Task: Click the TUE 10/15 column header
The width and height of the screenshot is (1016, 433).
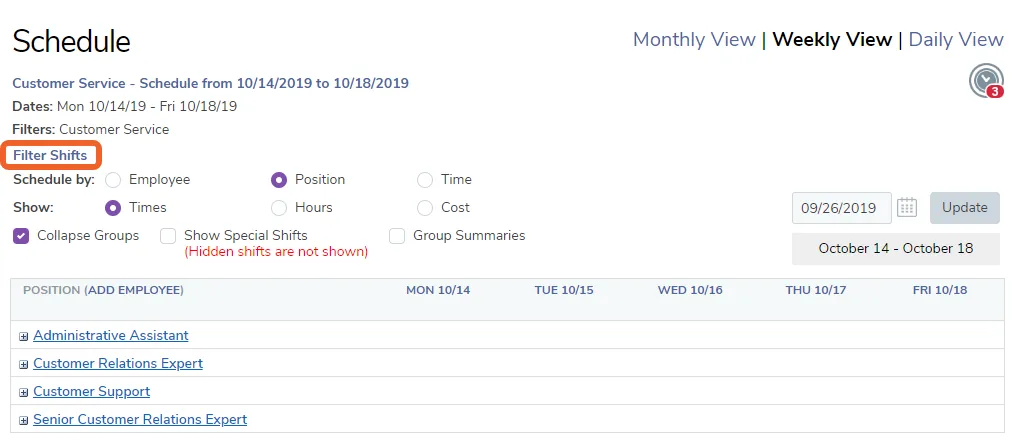Action: point(564,290)
